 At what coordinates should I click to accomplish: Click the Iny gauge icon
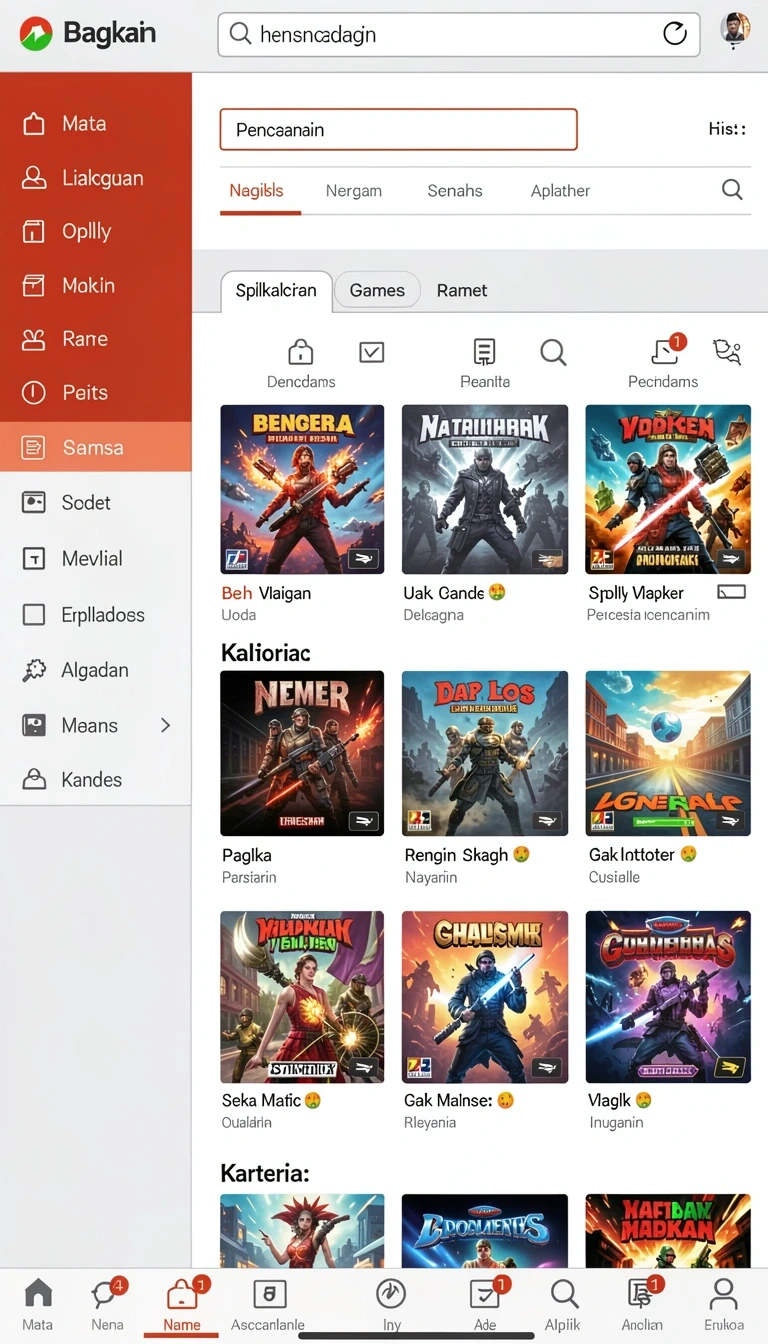(391, 1293)
